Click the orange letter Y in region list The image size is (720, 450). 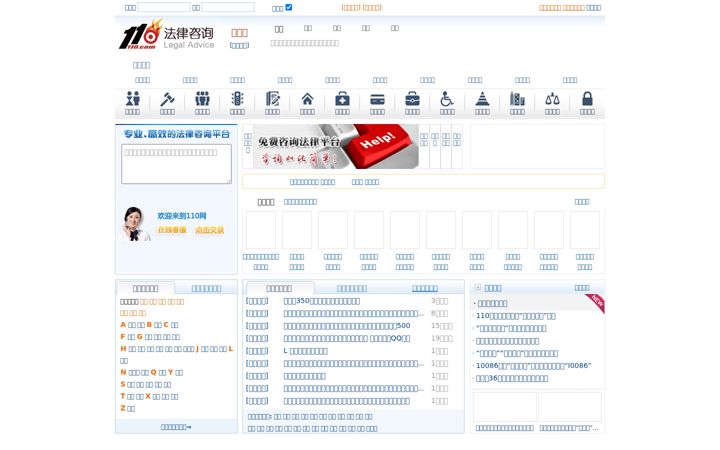point(170,372)
